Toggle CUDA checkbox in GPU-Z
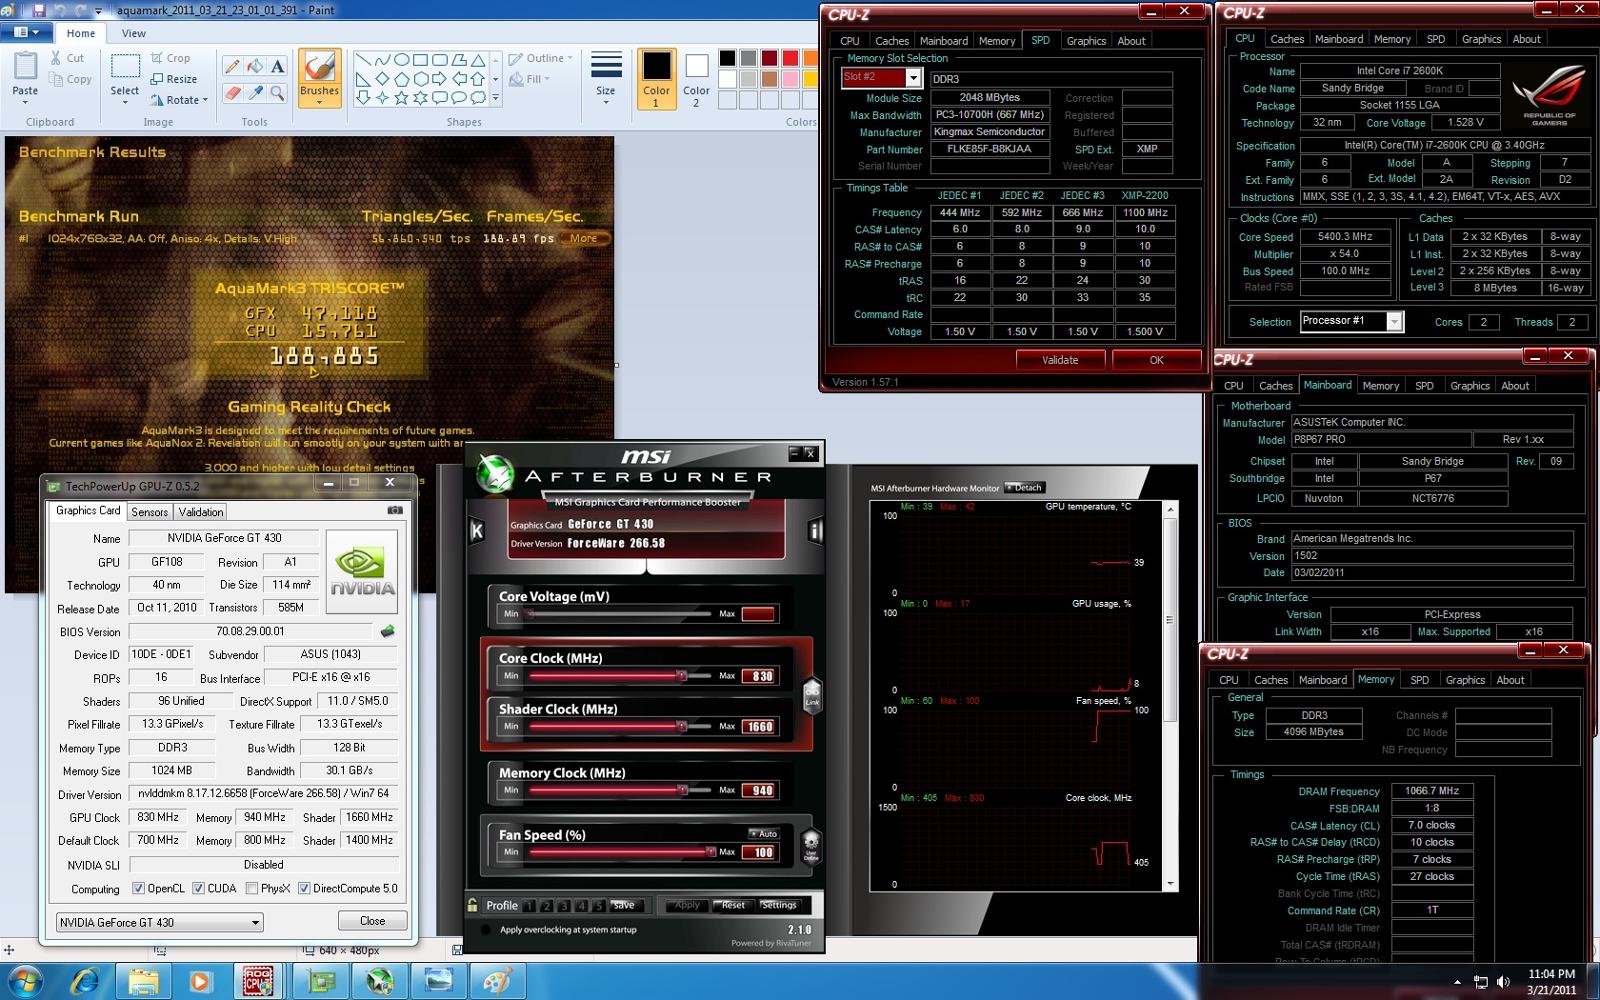 click(198, 888)
